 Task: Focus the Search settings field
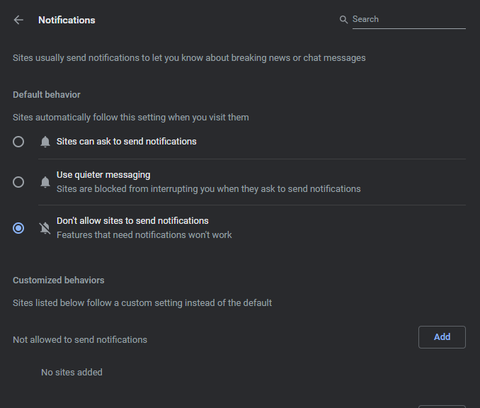click(x=409, y=20)
